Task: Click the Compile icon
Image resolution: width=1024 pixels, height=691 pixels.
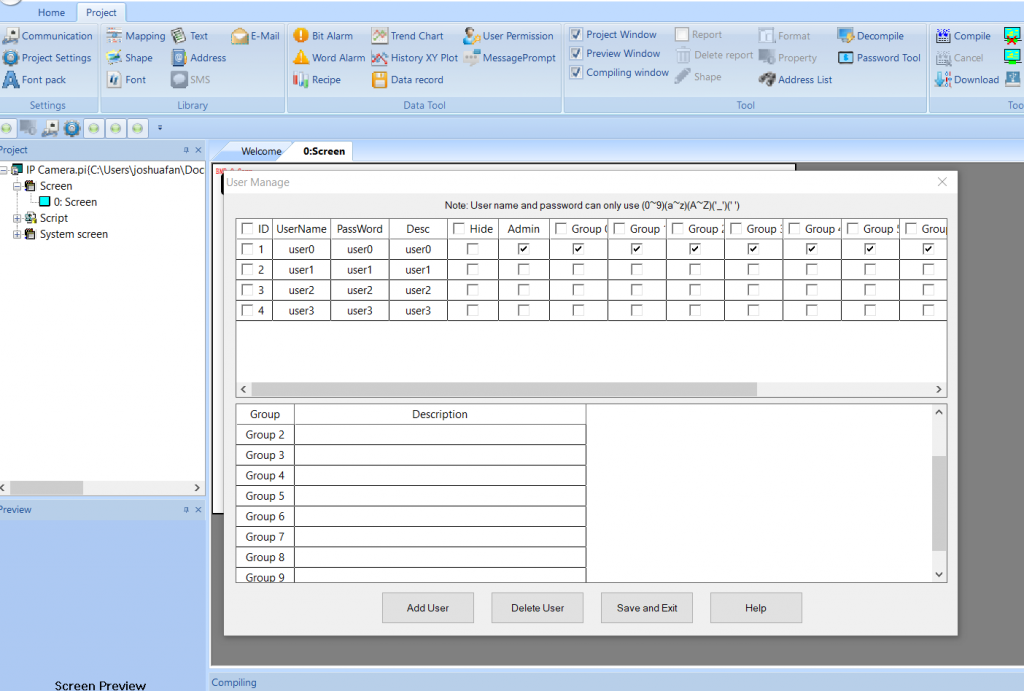Action: (943, 36)
